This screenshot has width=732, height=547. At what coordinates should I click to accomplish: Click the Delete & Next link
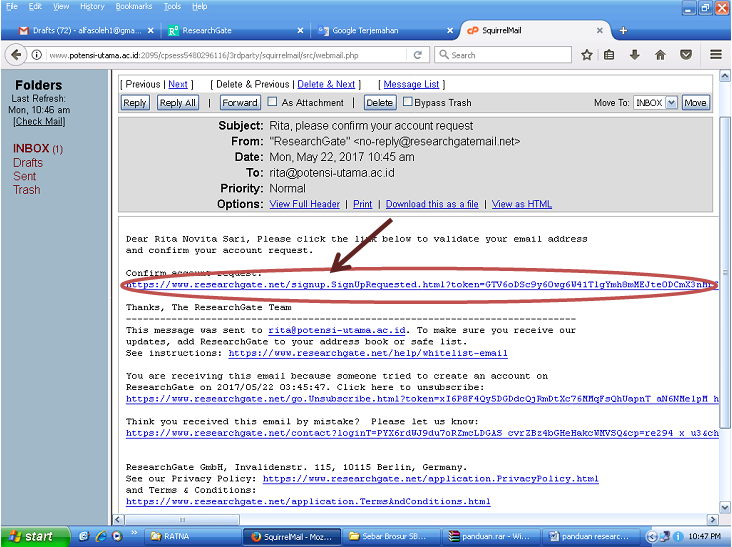point(326,84)
